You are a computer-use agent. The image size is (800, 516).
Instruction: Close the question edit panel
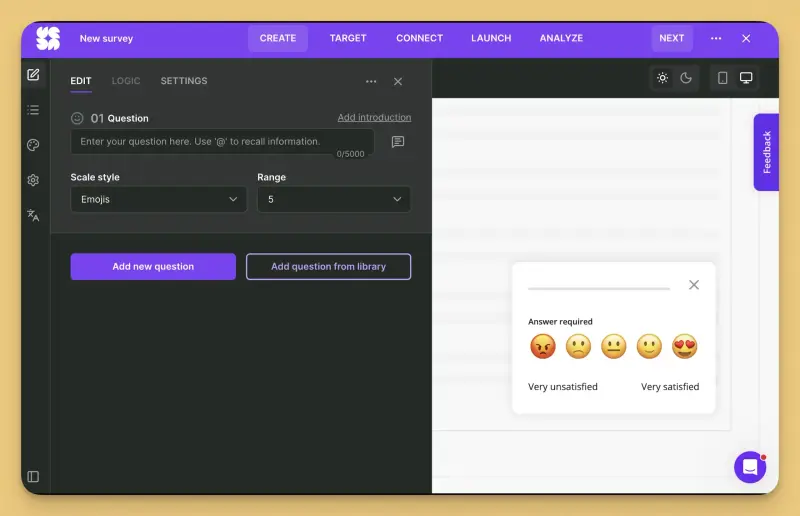point(398,82)
